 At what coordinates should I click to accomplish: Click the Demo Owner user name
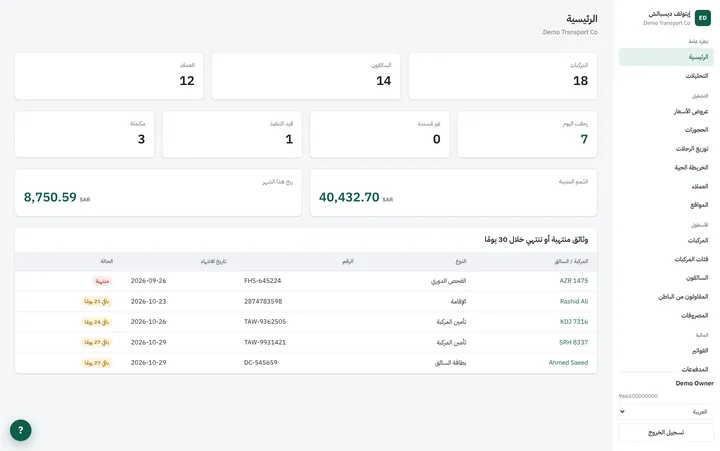coord(694,383)
